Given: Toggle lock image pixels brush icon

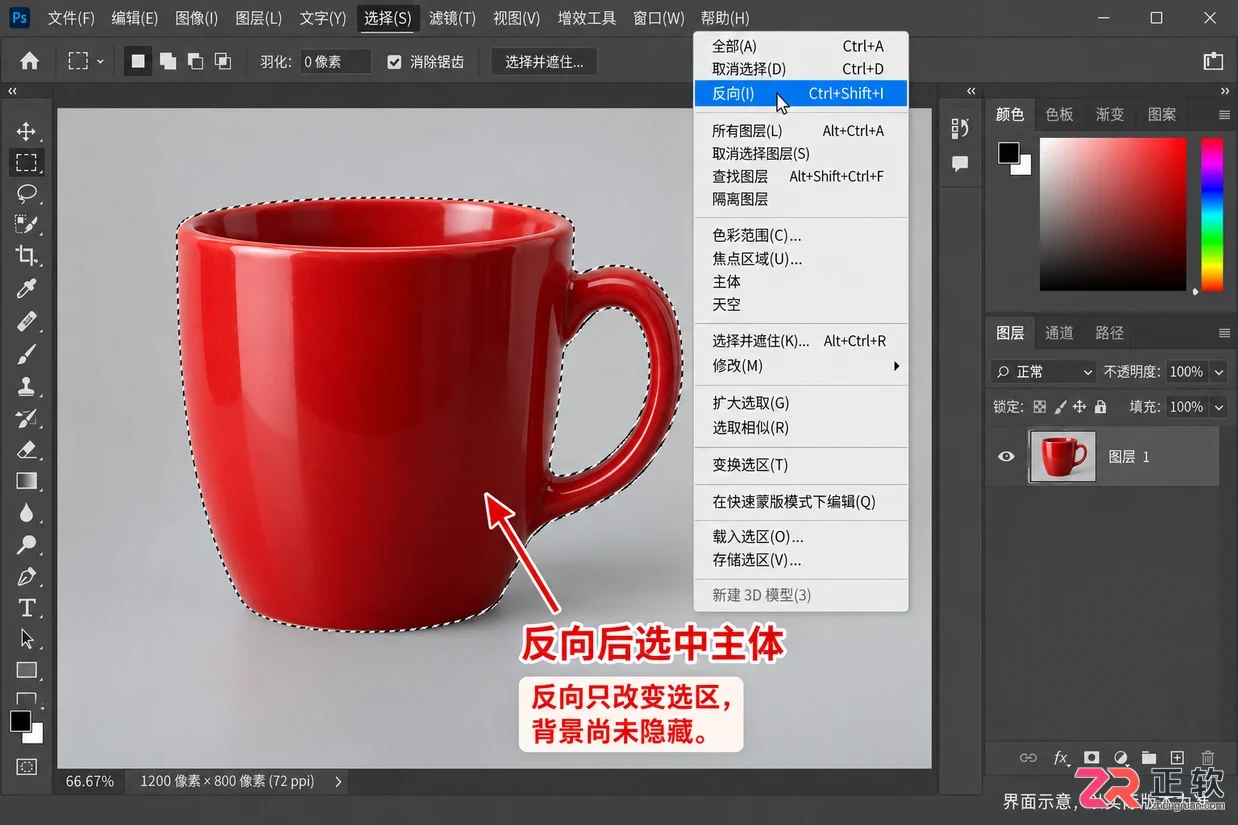Looking at the screenshot, I should [1060, 407].
